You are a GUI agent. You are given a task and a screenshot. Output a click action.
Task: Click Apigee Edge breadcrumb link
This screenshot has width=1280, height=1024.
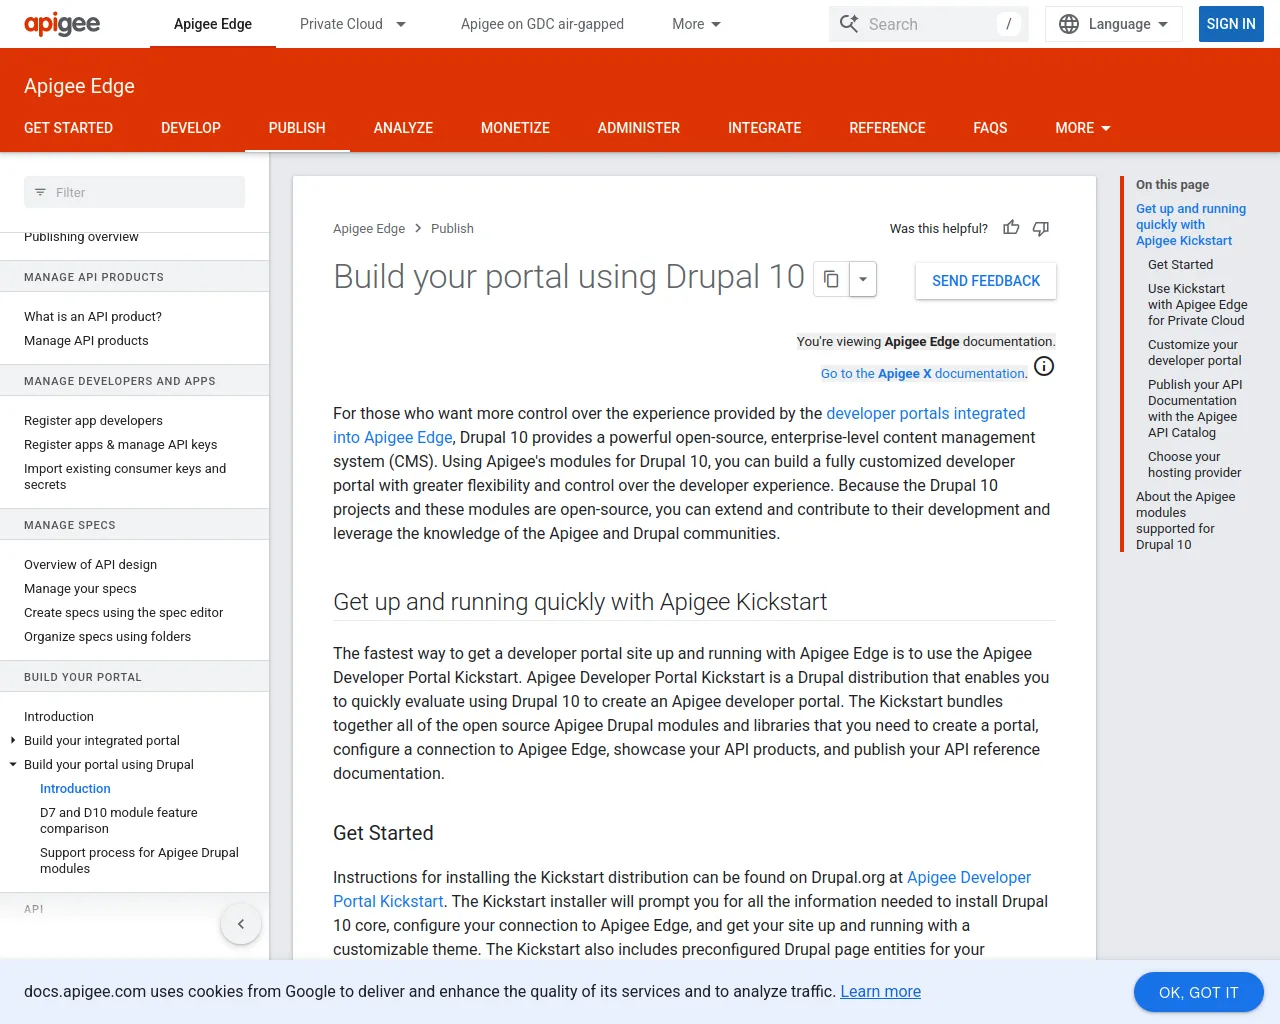point(369,228)
